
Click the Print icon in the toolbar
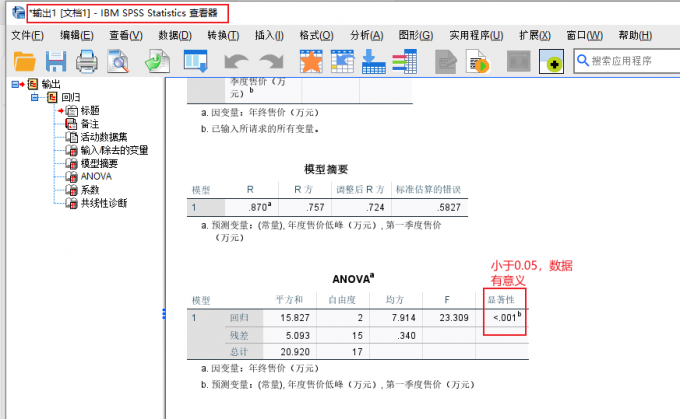86,62
